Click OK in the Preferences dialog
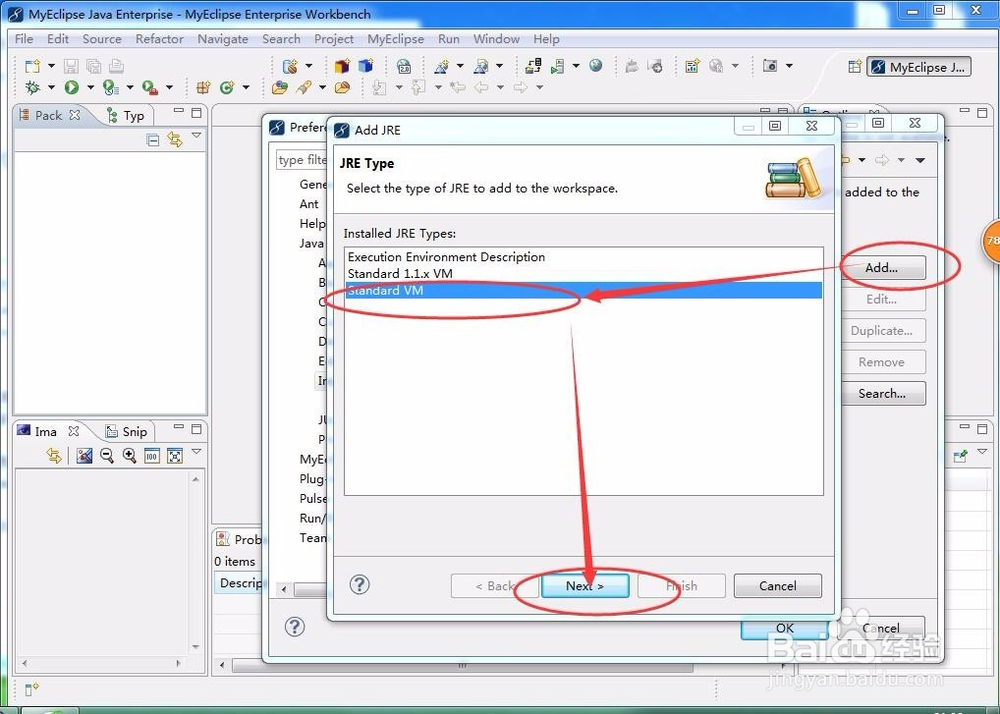This screenshot has height=714, width=1000. click(784, 629)
